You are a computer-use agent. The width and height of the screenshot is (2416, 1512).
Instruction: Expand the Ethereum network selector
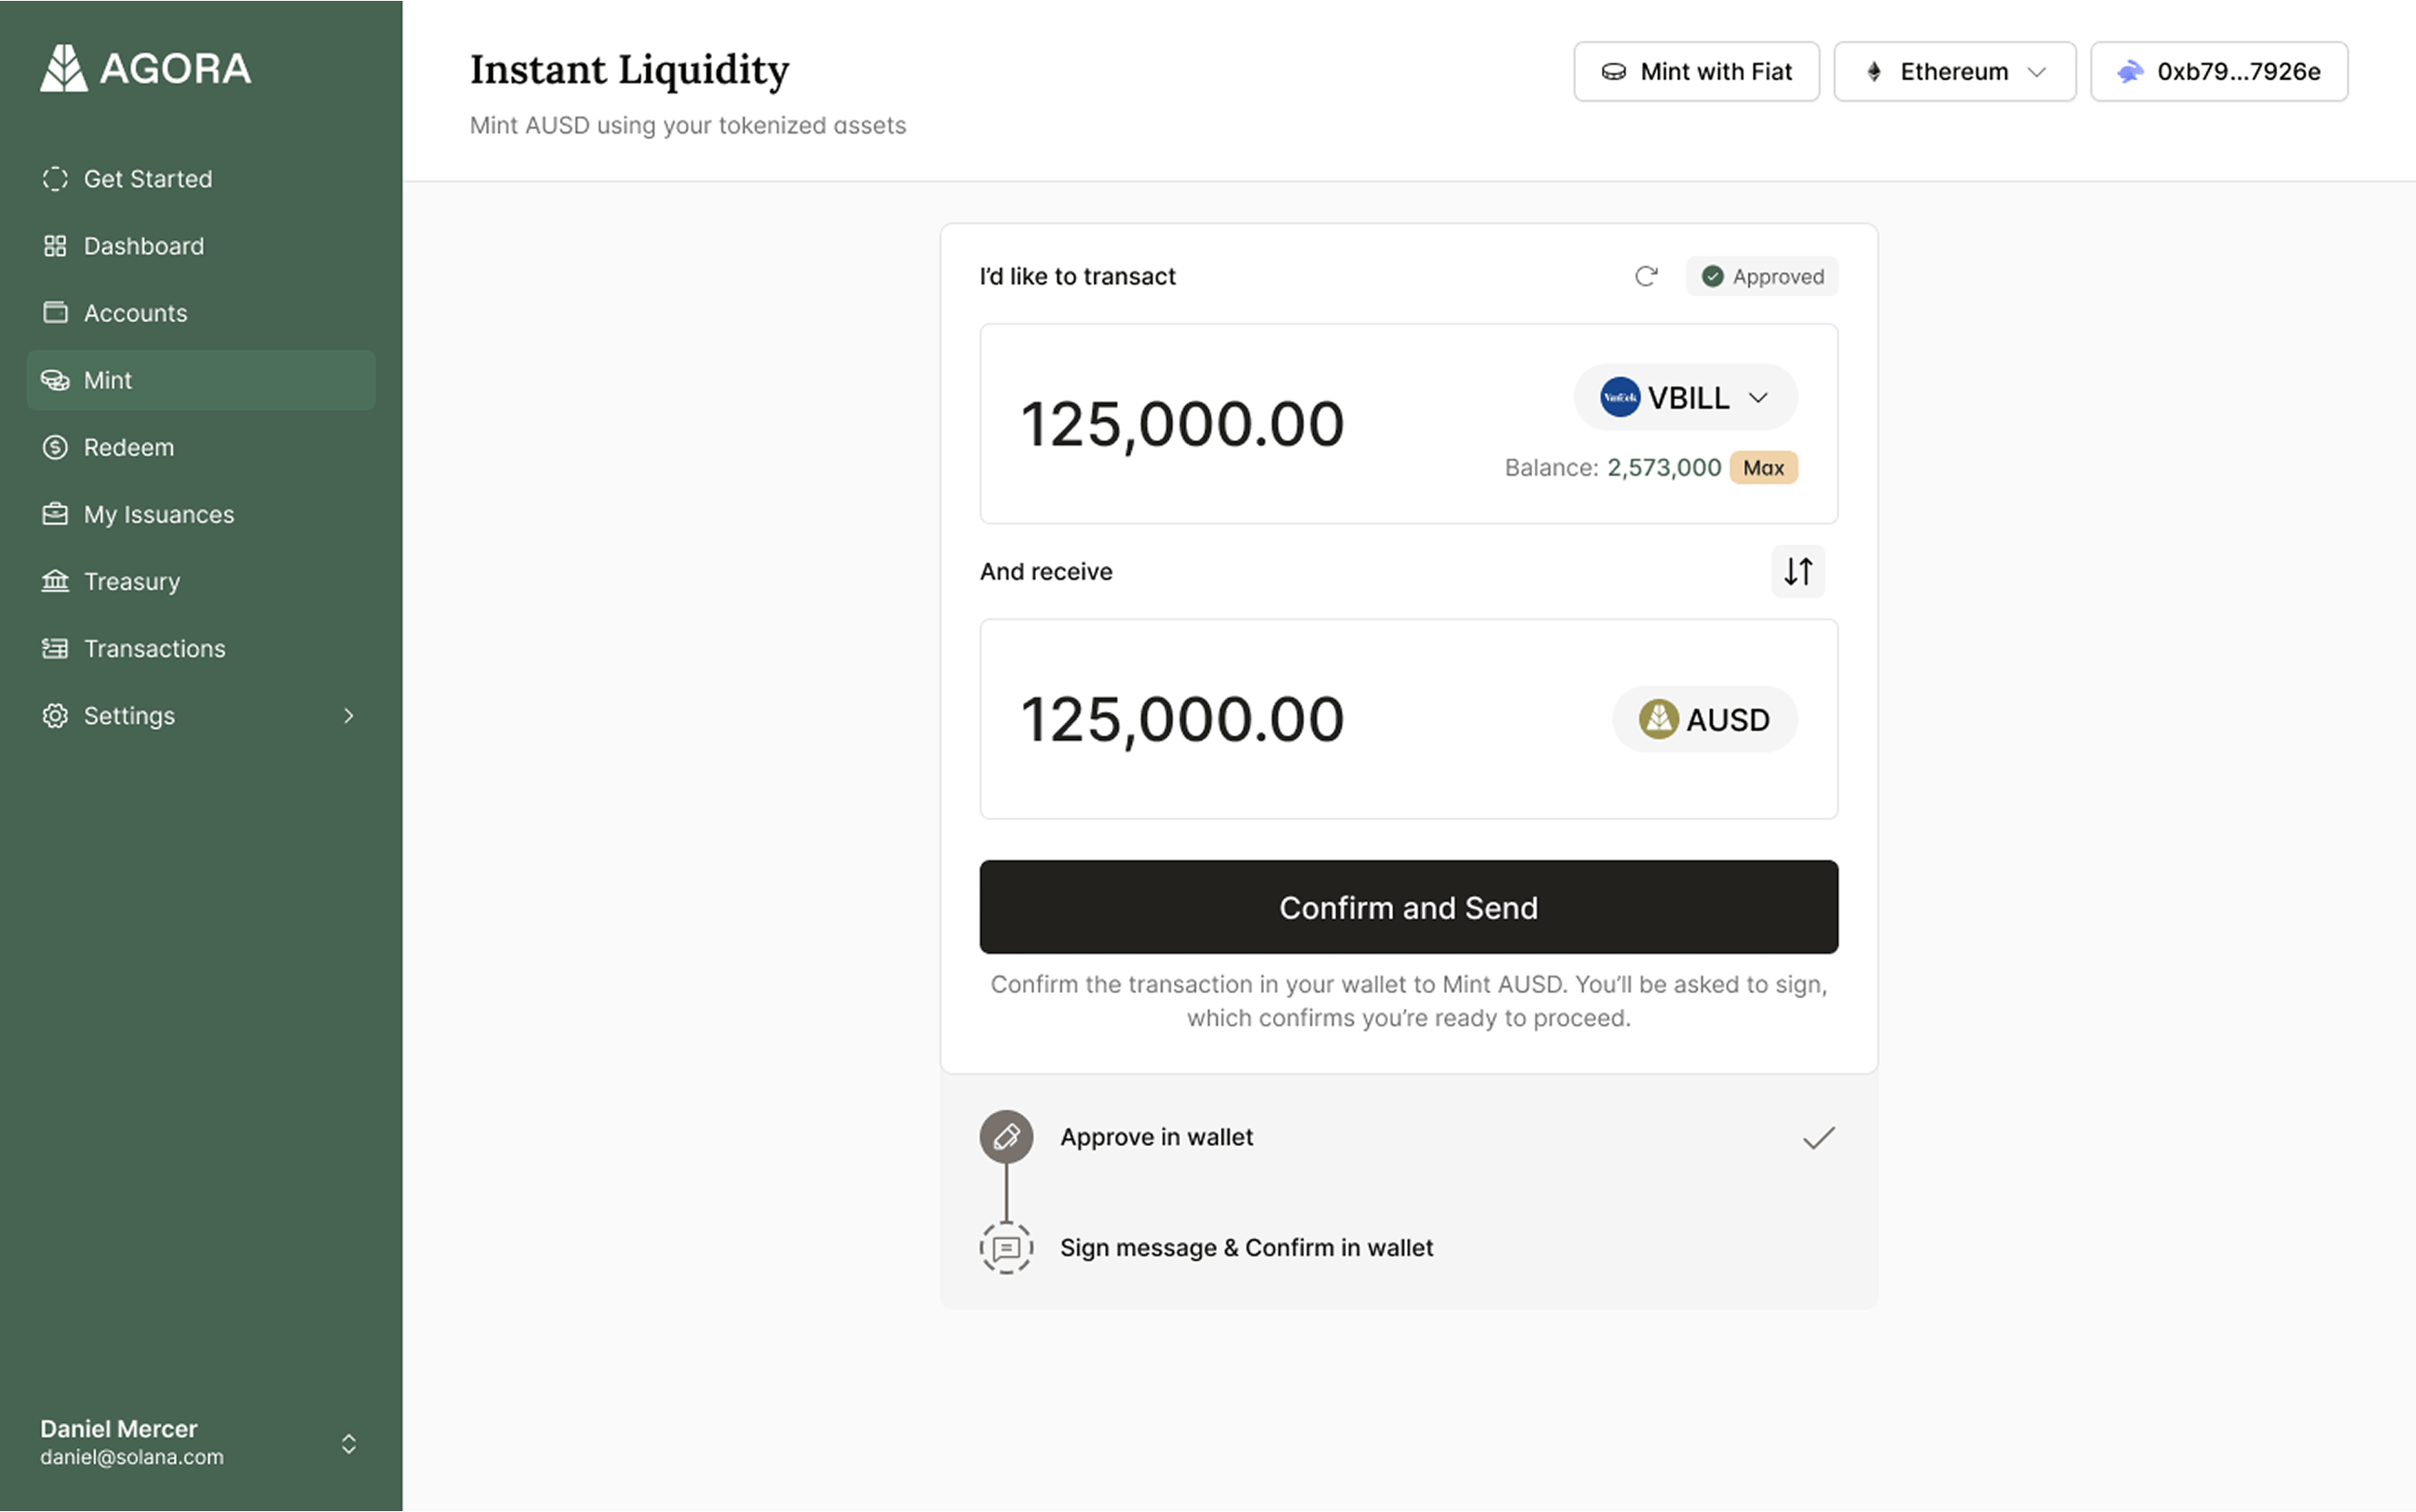click(1954, 71)
